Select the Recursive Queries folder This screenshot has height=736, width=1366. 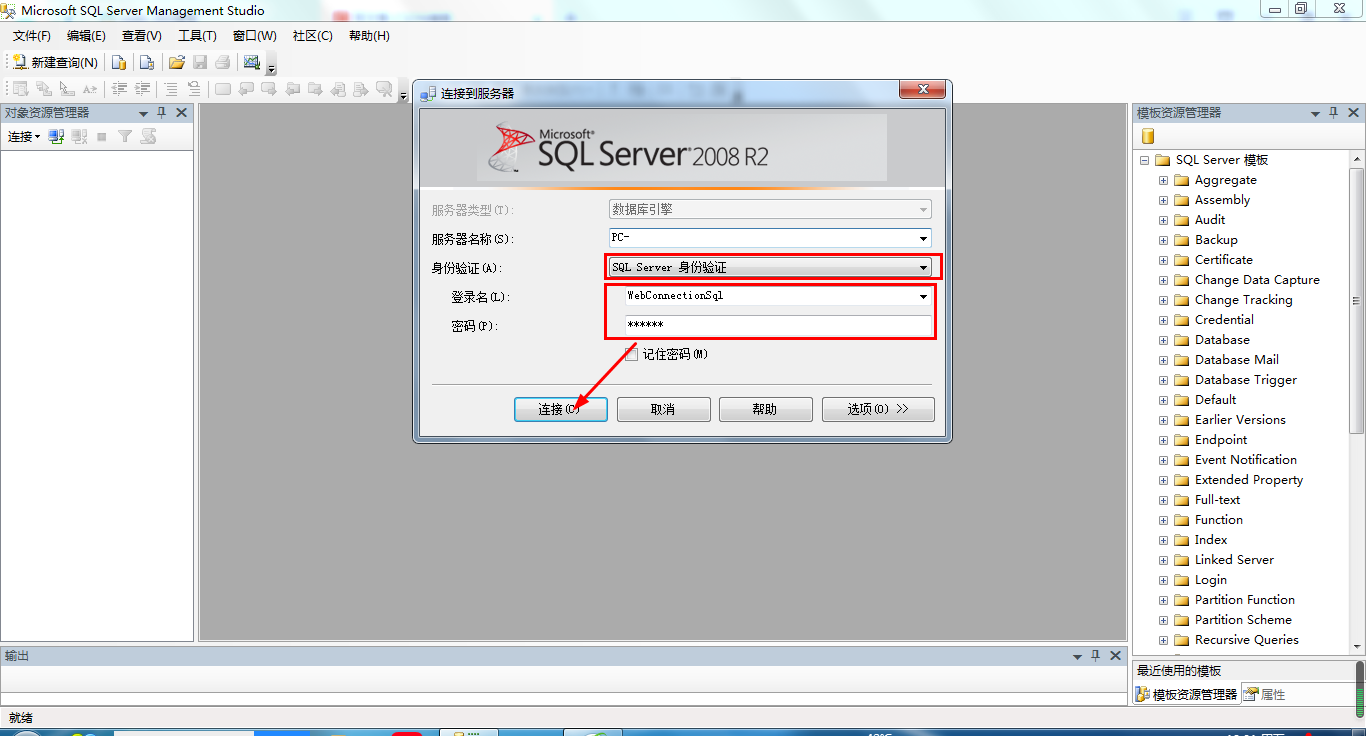pos(1247,640)
